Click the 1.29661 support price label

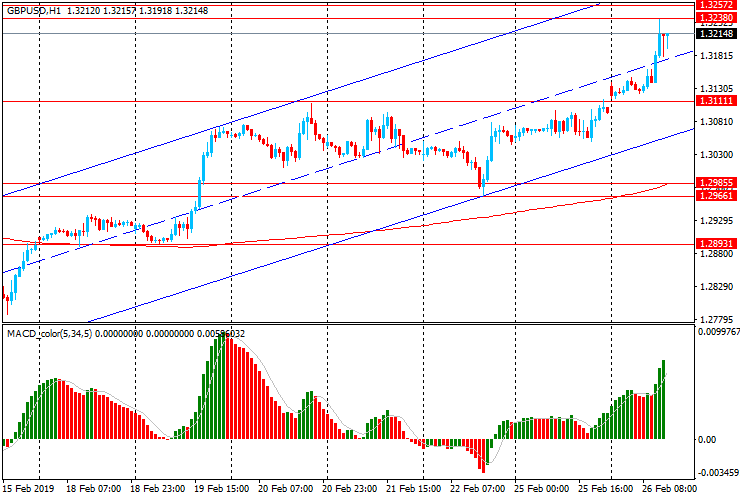[717, 196]
